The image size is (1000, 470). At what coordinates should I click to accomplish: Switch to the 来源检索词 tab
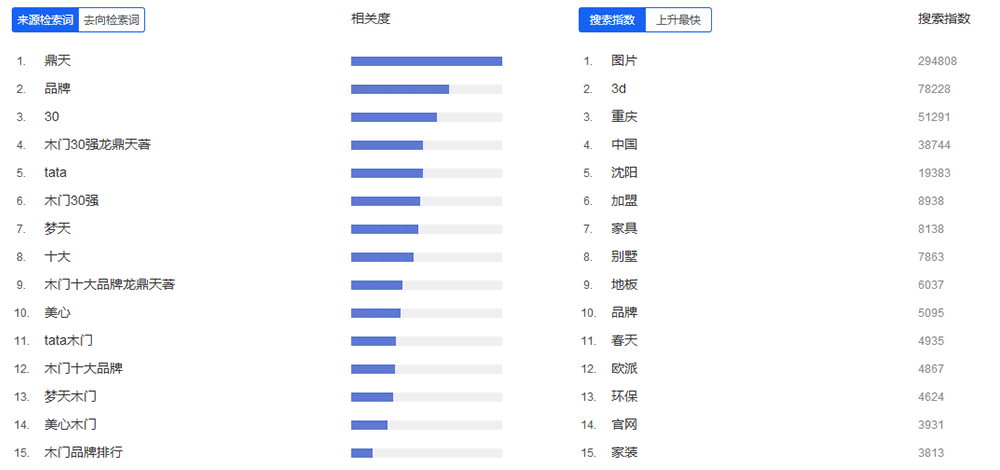[46, 20]
